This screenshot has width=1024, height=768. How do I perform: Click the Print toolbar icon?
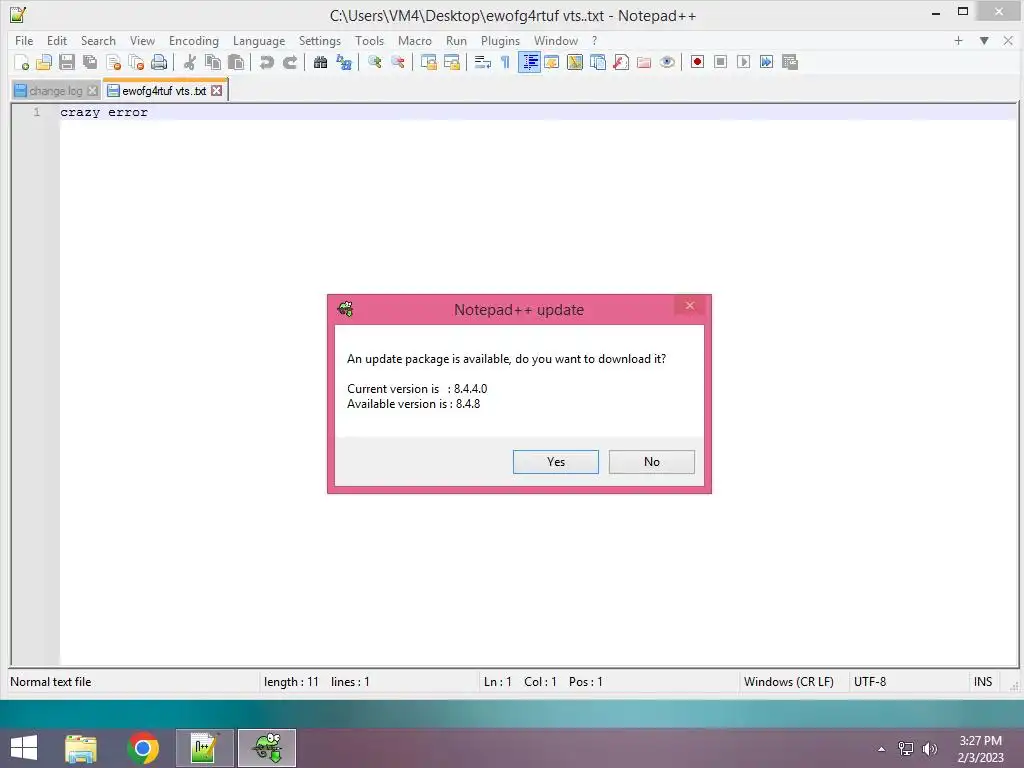159,62
